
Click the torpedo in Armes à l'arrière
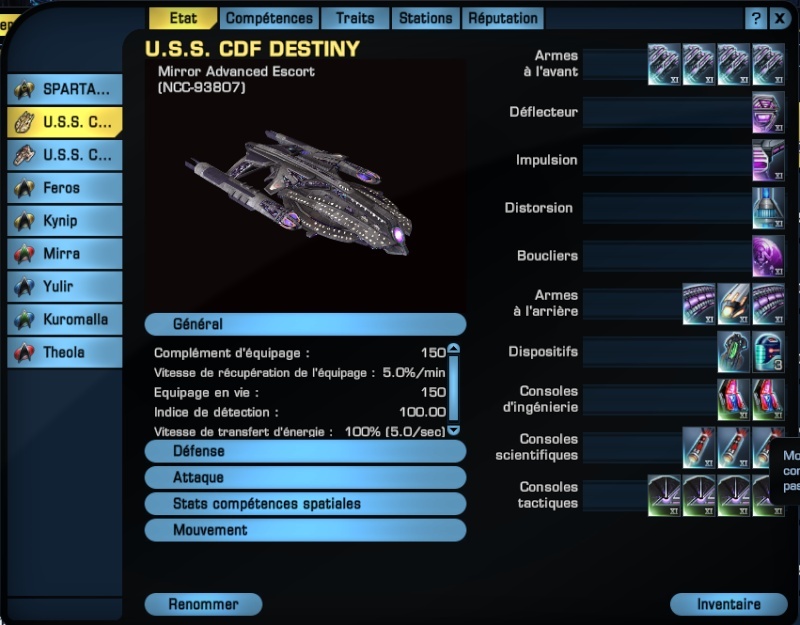733,304
